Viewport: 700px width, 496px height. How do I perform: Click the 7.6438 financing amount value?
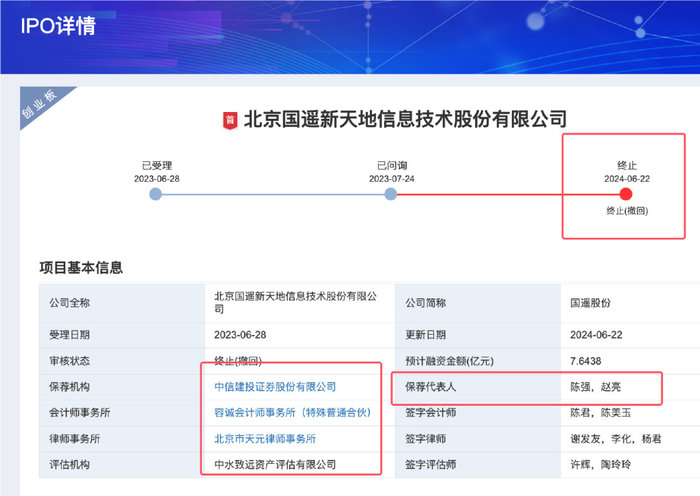tap(586, 361)
